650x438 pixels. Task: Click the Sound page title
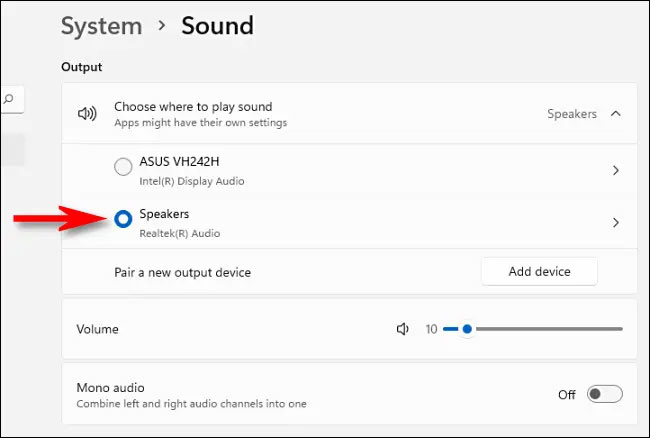pyautogui.click(x=217, y=26)
